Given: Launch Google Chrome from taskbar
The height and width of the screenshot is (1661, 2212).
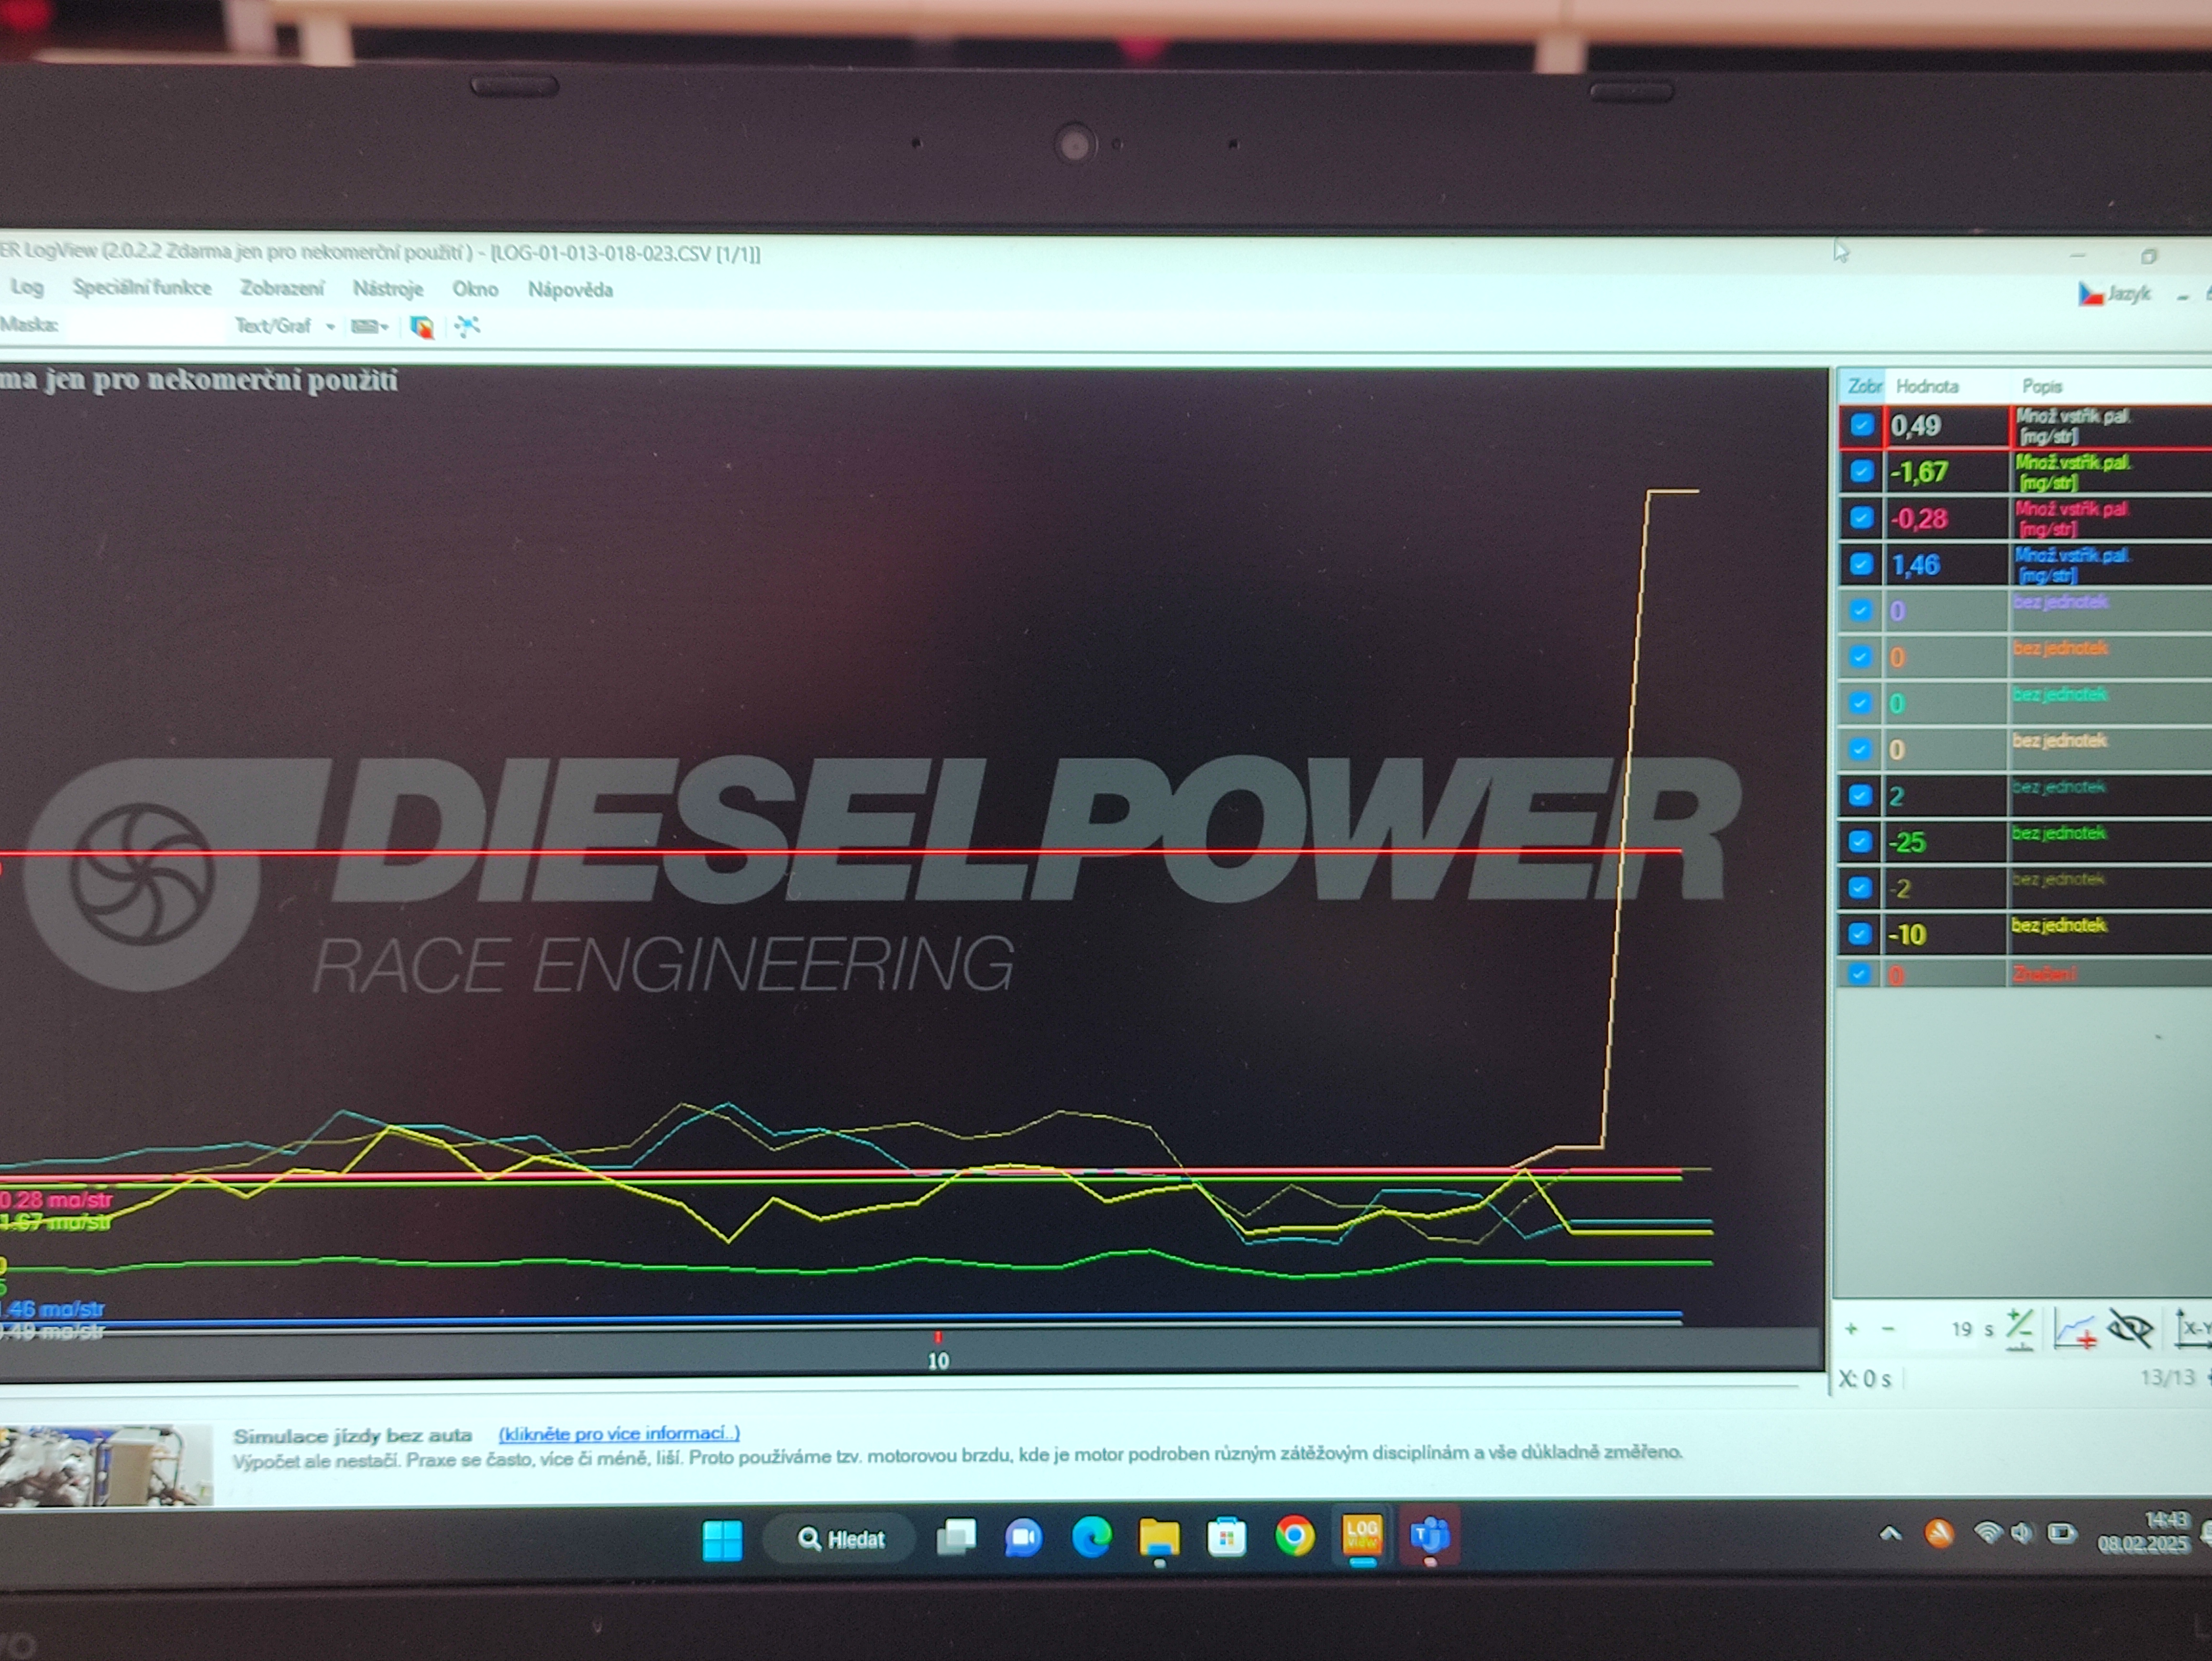Looking at the screenshot, I should click(x=1294, y=1536).
